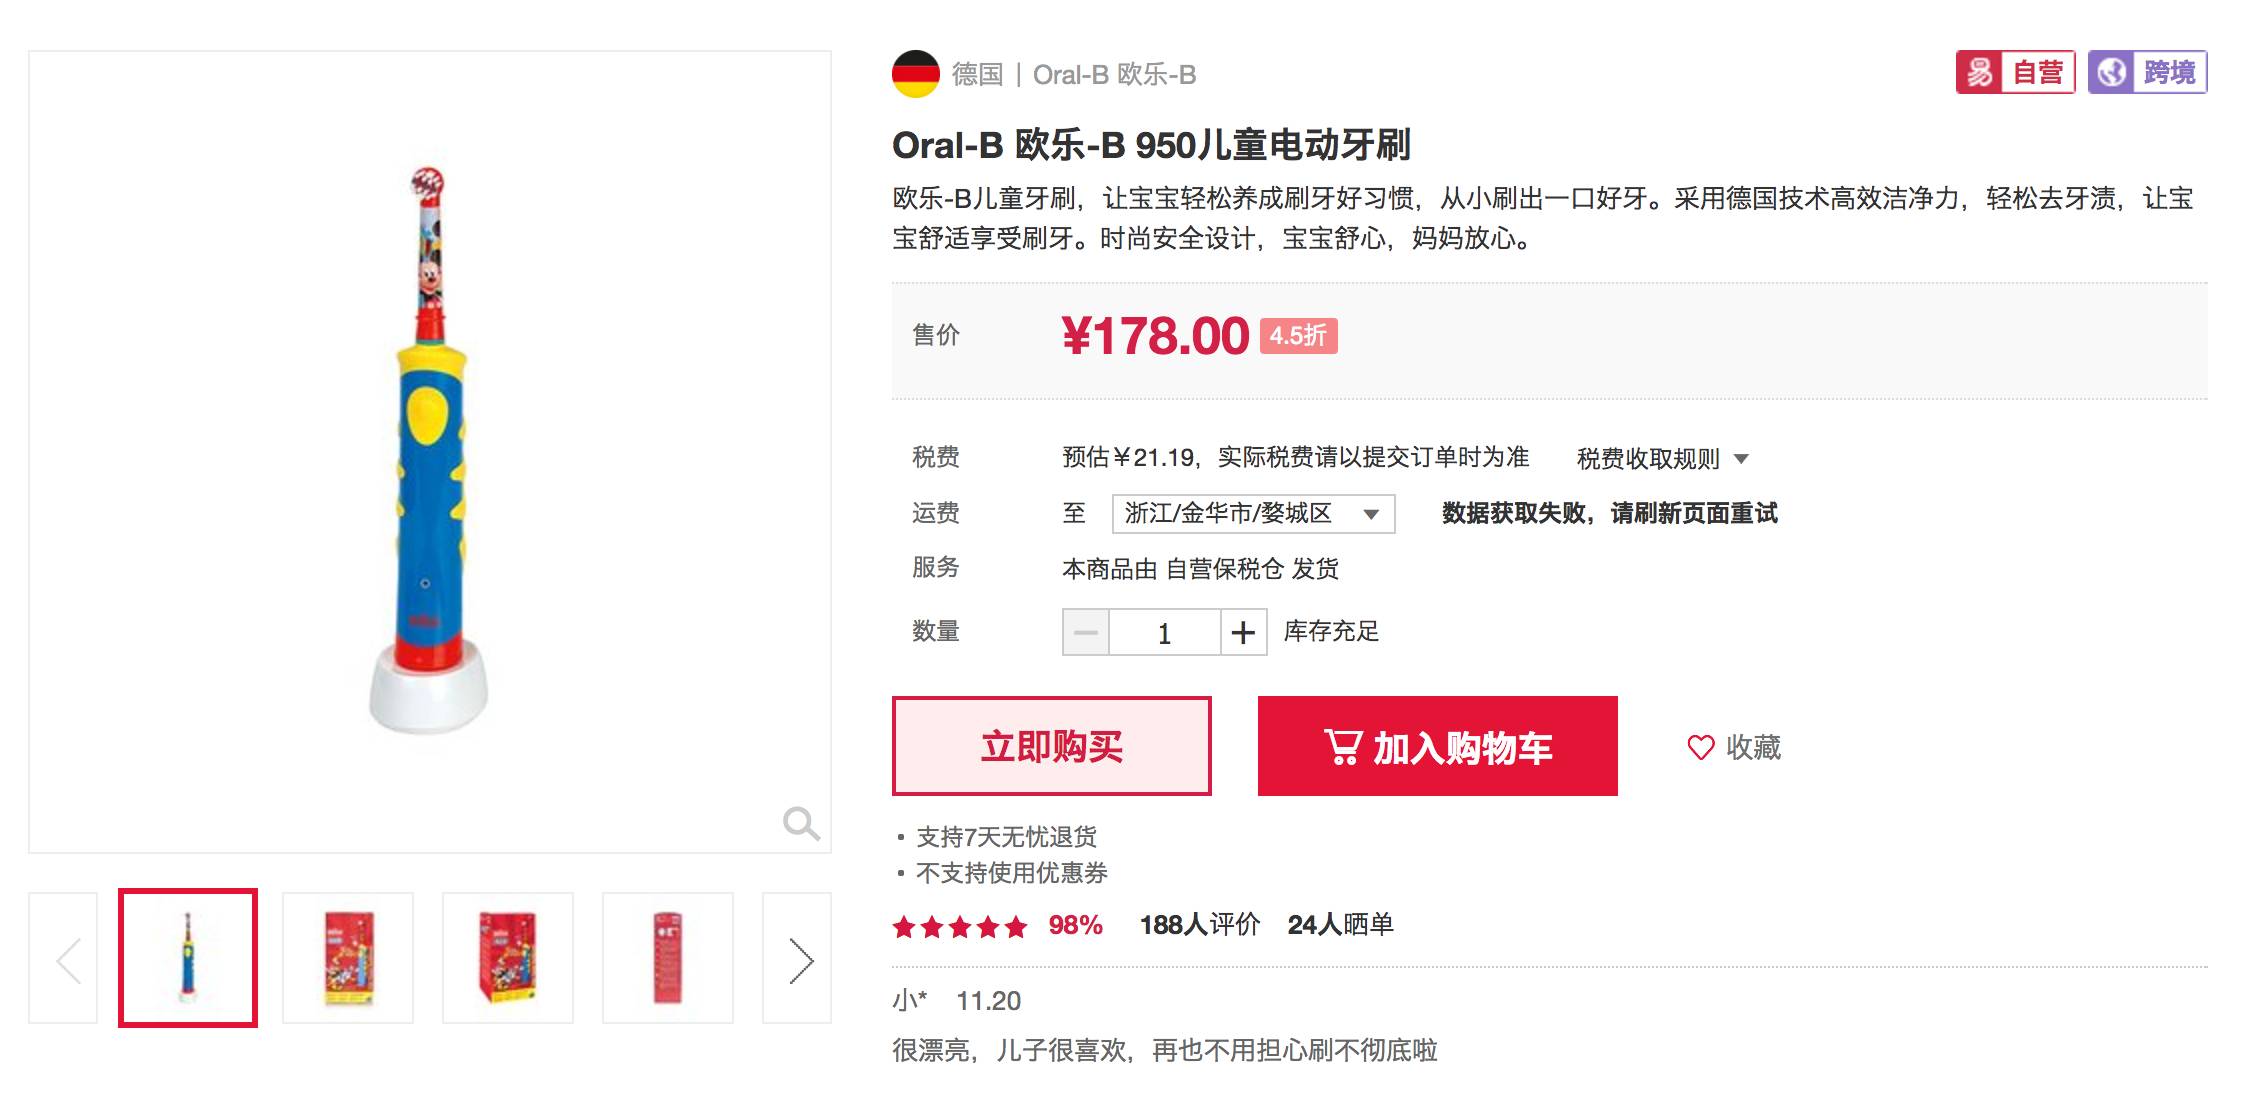Click the 自营 self-operated badge

[2015, 72]
